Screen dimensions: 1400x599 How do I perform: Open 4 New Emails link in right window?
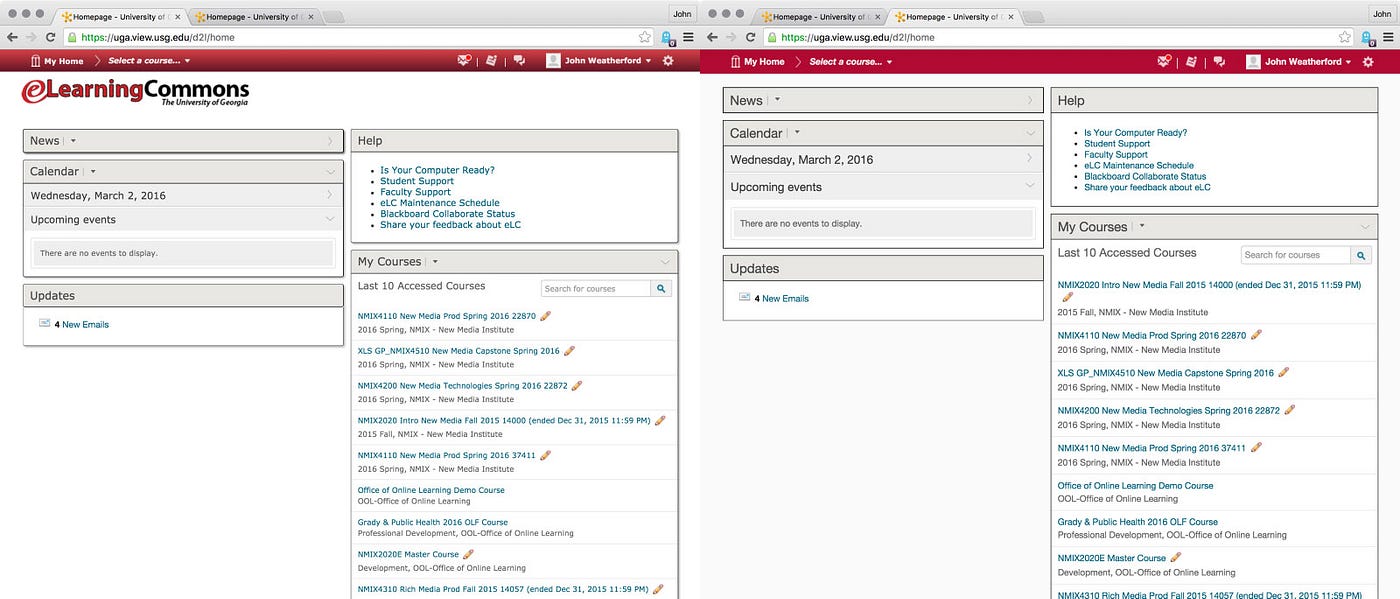pyautogui.click(x=781, y=298)
